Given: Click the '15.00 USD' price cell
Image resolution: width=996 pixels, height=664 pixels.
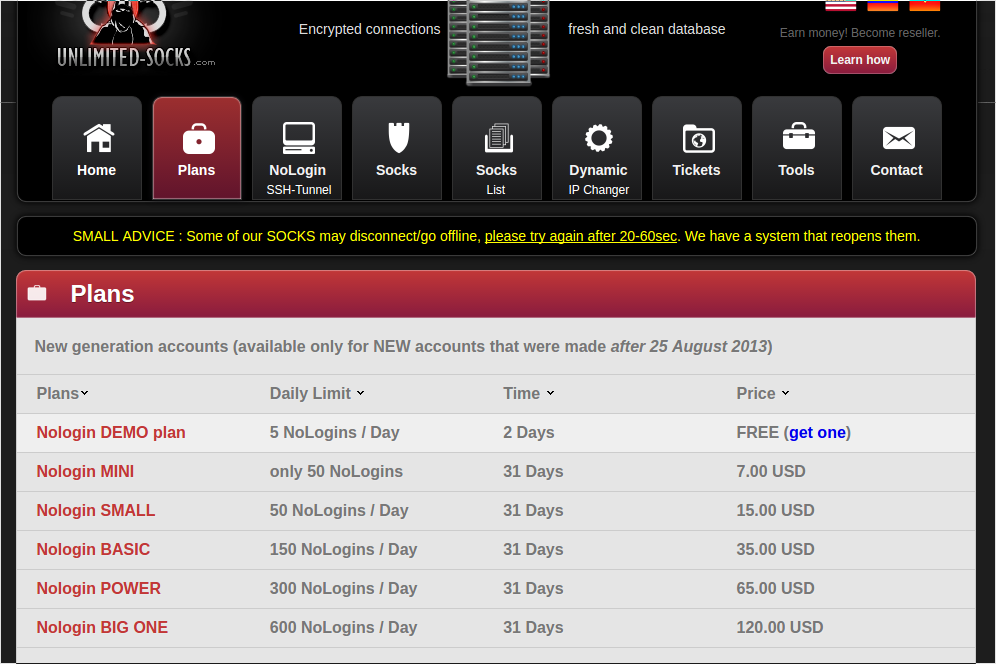Looking at the screenshot, I should pyautogui.click(x=775, y=510).
